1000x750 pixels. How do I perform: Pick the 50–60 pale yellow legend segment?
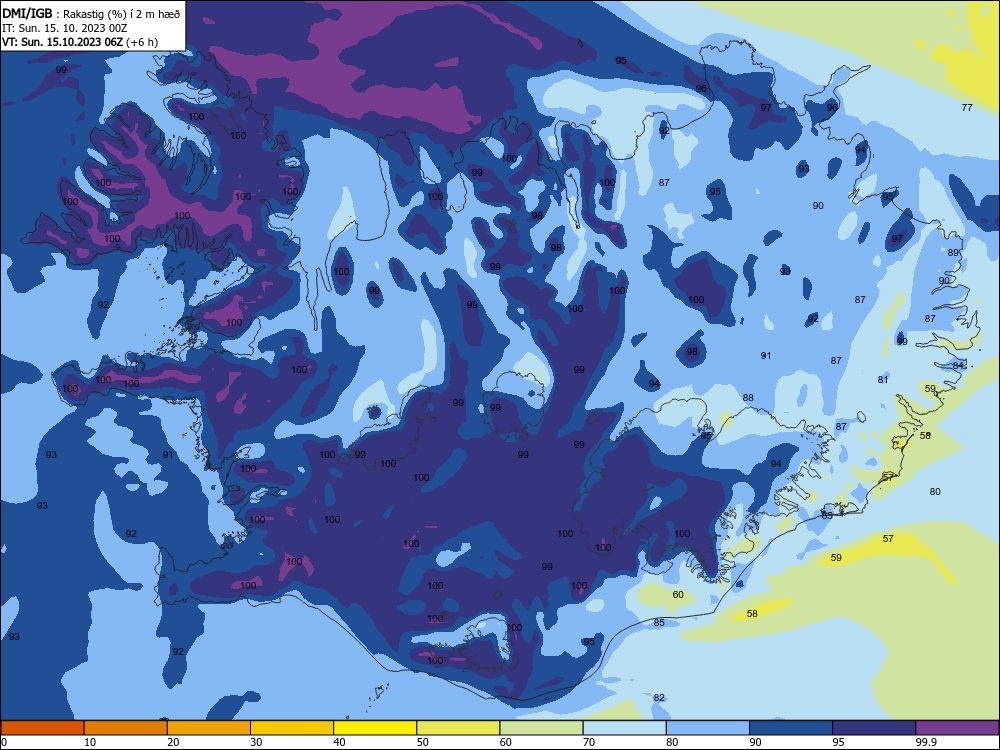coord(459,728)
